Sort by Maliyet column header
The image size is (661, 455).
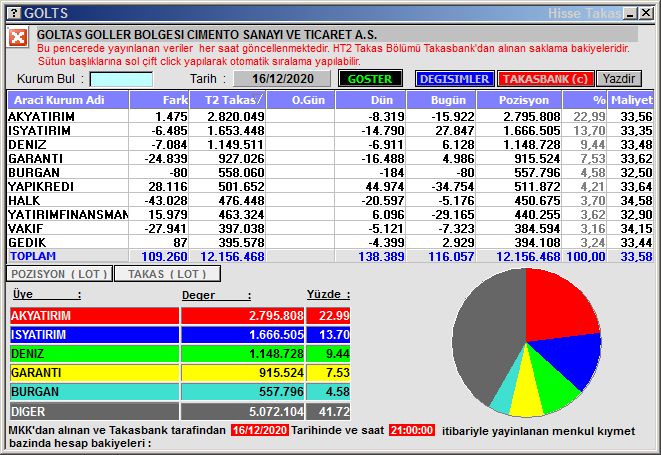tap(631, 100)
